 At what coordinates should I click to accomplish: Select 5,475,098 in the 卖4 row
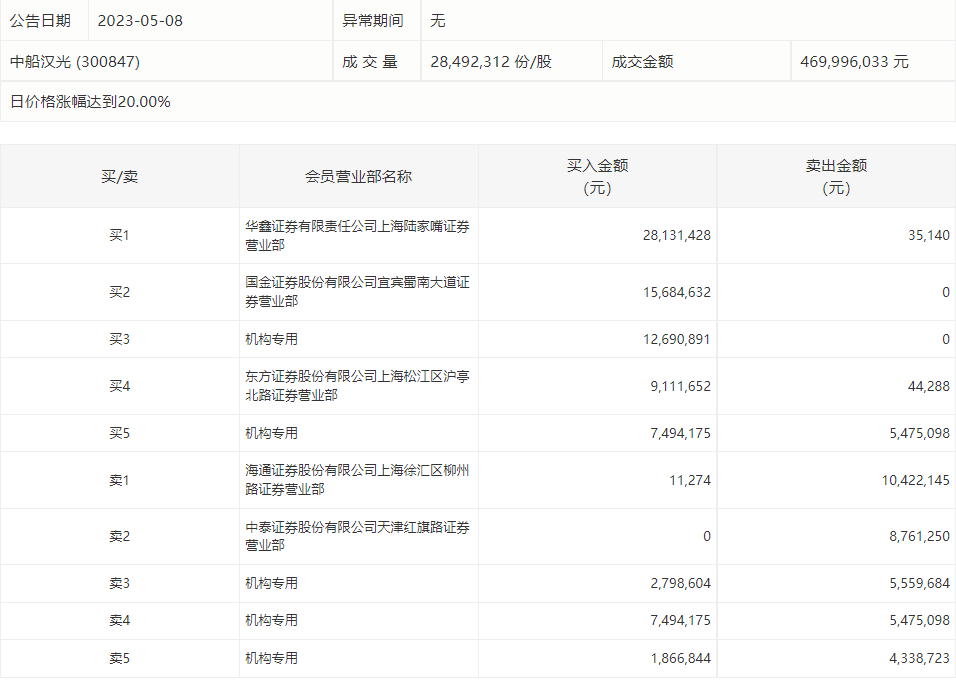[x=919, y=620]
